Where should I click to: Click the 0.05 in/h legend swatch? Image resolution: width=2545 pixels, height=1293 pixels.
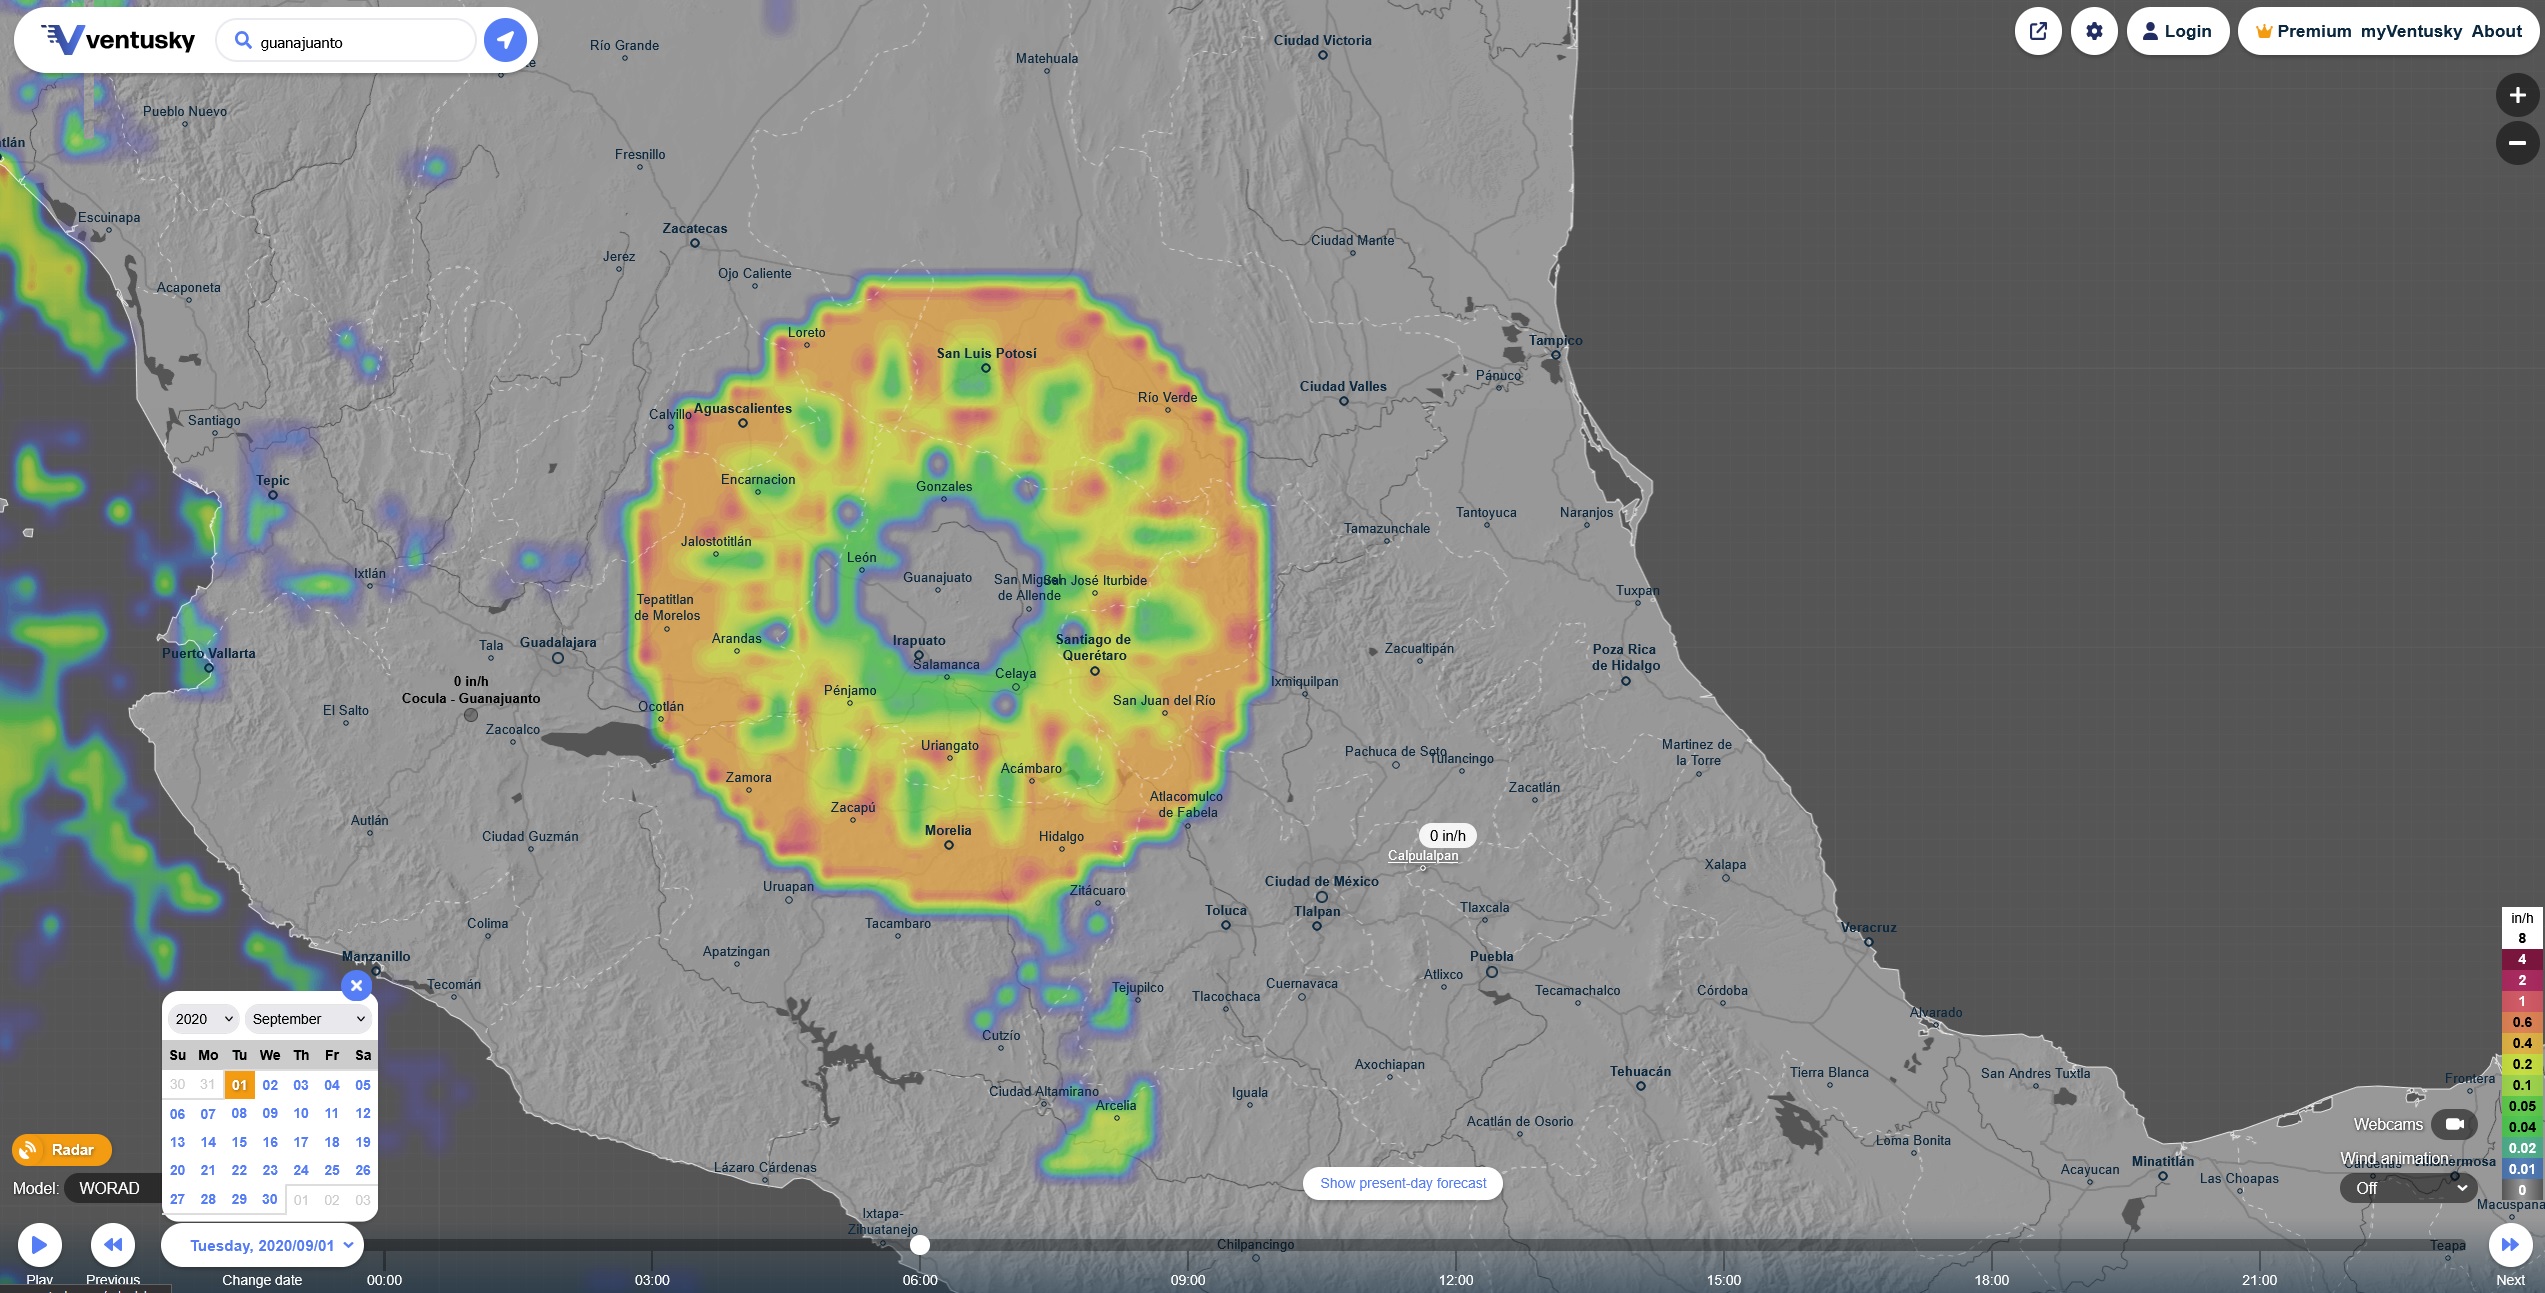[2523, 1107]
